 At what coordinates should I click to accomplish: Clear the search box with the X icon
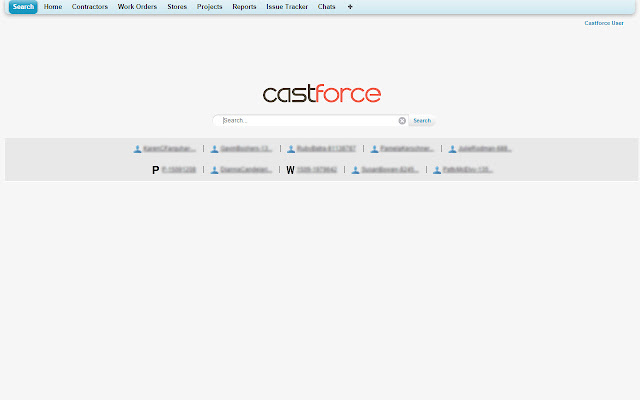402,120
